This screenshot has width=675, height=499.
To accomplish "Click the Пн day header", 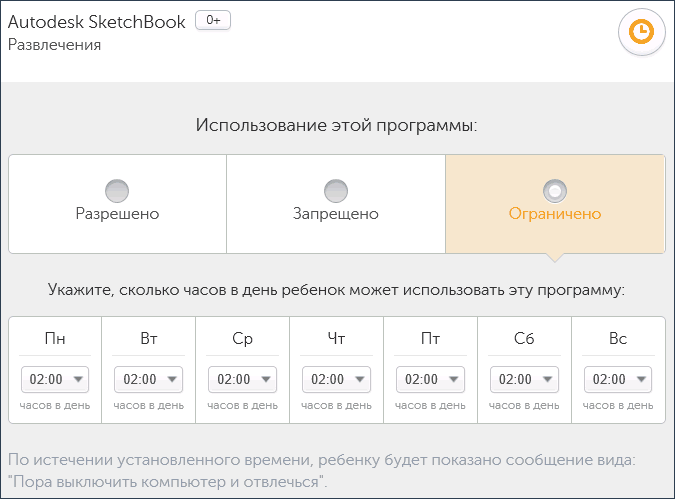I will 55,339.
